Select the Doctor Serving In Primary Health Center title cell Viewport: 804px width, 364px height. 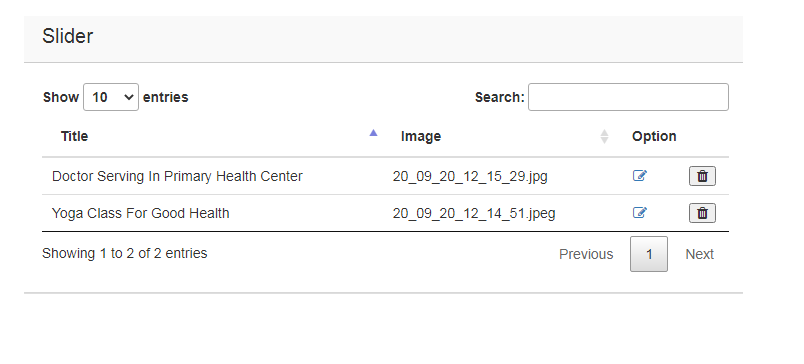pyautogui.click(x=177, y=176)
